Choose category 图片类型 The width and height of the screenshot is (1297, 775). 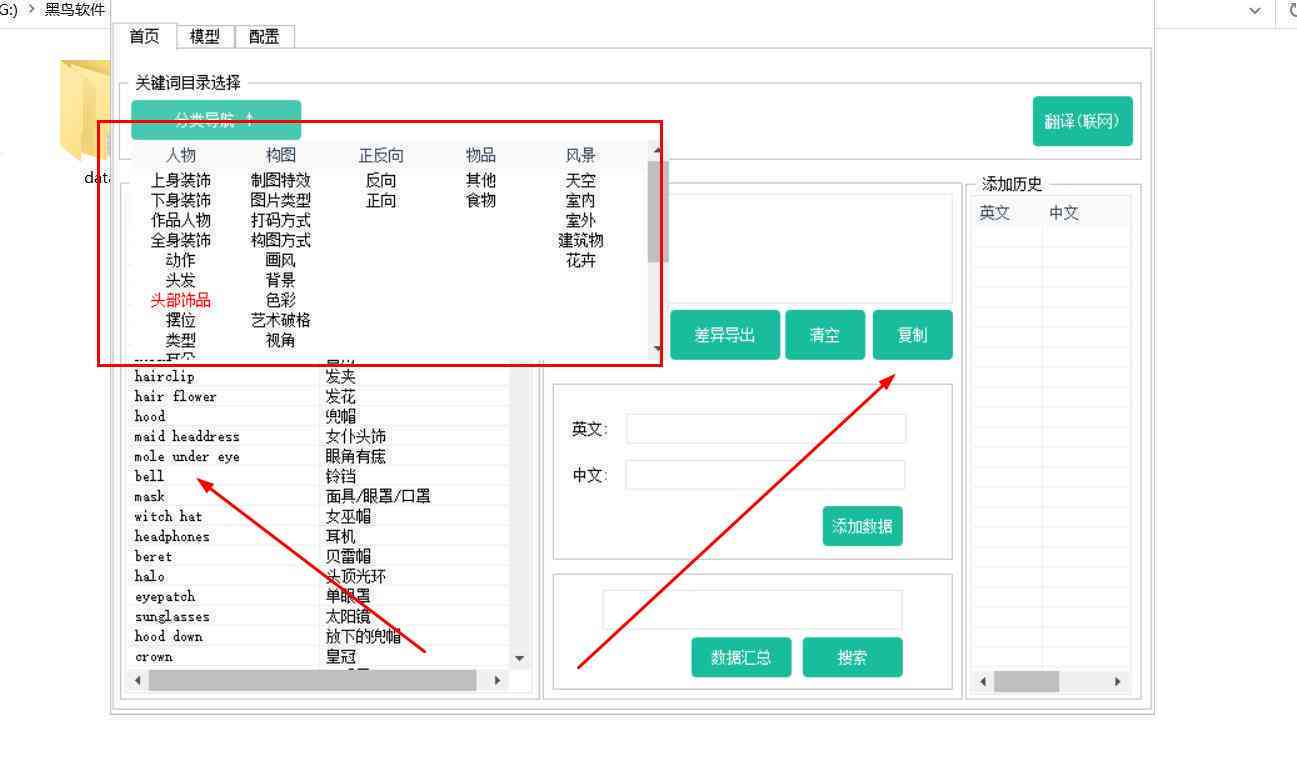[x=281, y=201]
